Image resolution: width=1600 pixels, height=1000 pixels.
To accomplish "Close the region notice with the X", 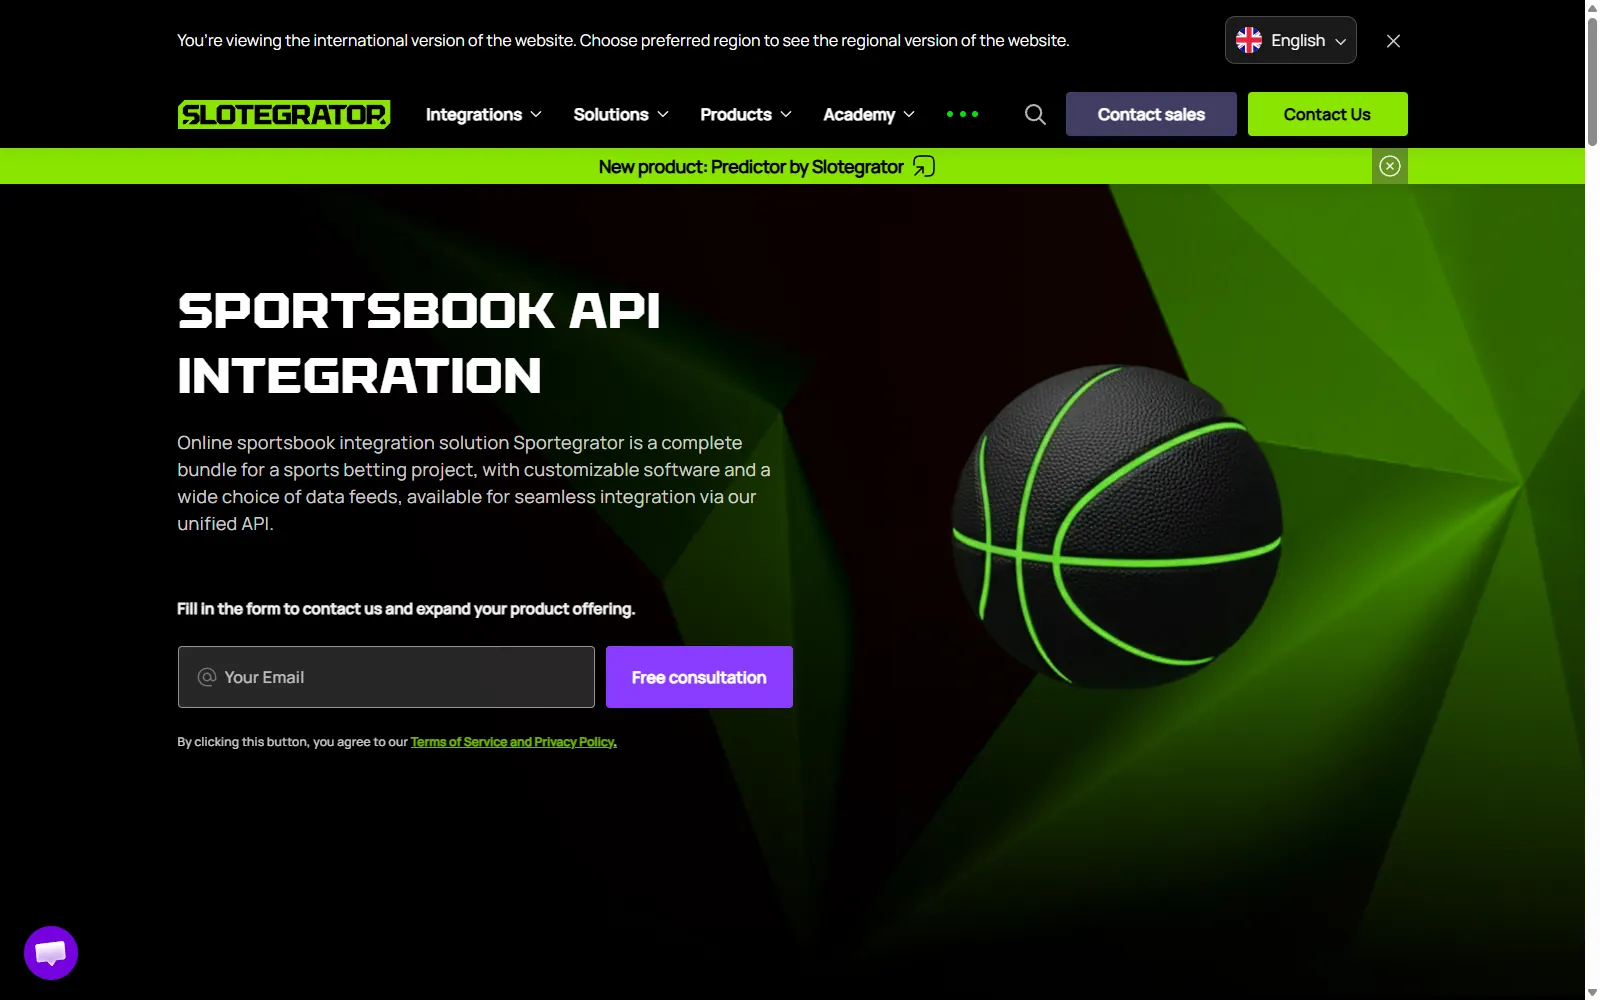I will pyautogui.click(x=1393, y=41).
